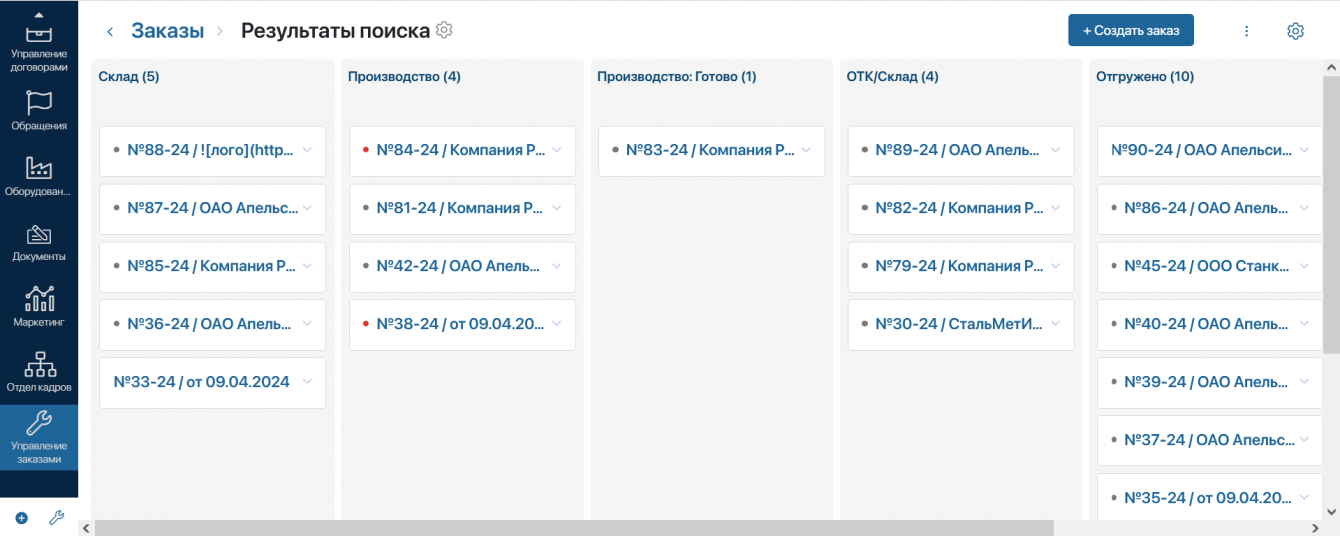The image size is (1340, 536).
Task: Open the top-right settings gear icon
Action: coord(1295,31)
